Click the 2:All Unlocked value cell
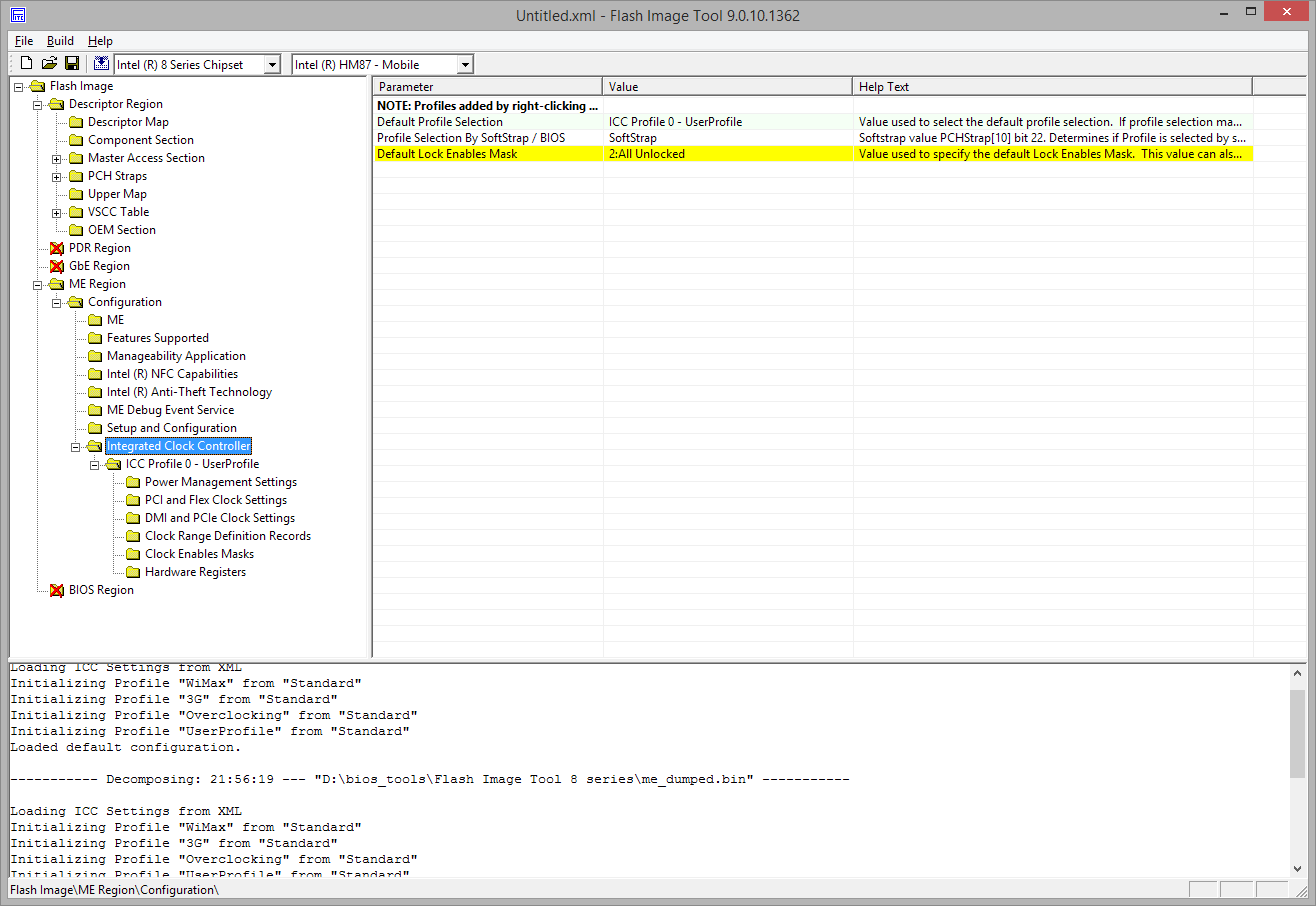Screen dimensions: 1316x906 coord(728,154)
